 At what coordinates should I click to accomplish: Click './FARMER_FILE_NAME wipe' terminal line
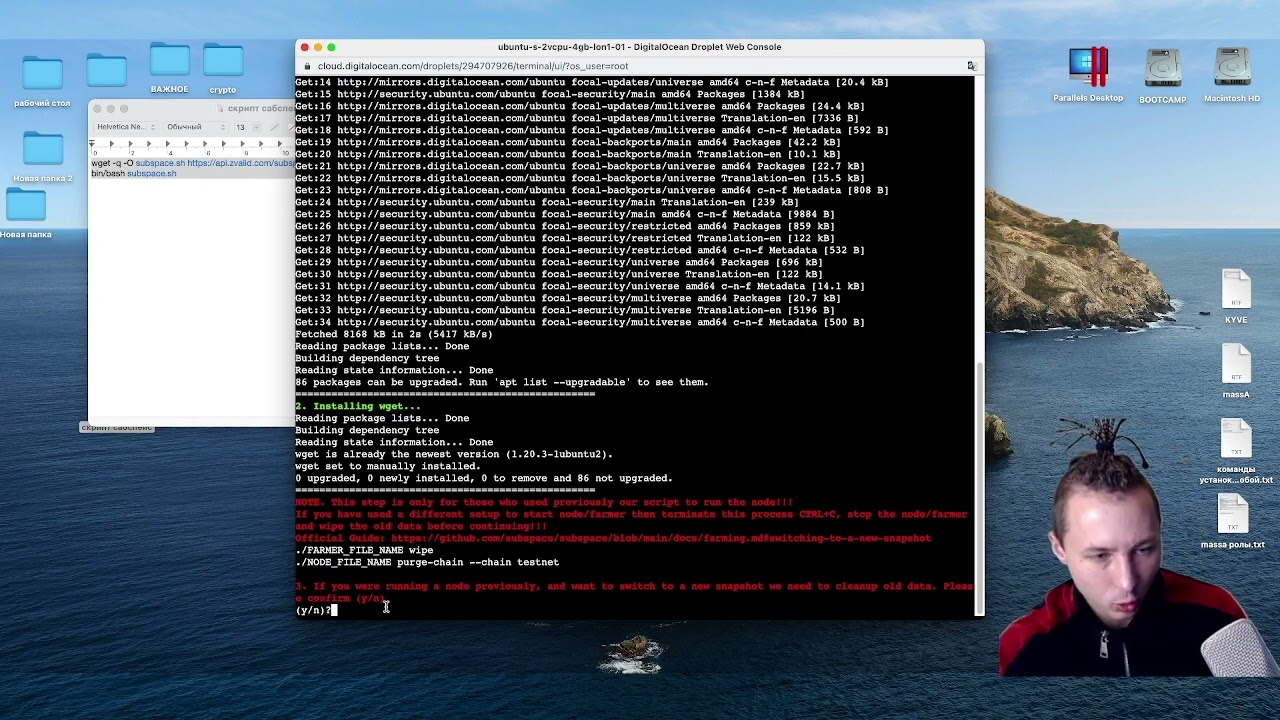(x=364, y=550)
